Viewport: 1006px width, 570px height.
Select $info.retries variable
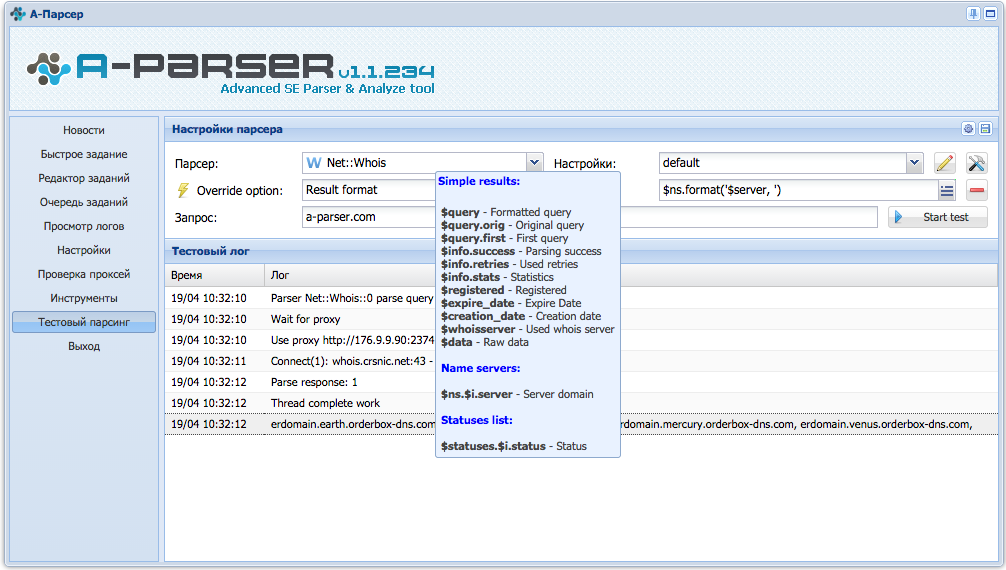tap(475, 264)
